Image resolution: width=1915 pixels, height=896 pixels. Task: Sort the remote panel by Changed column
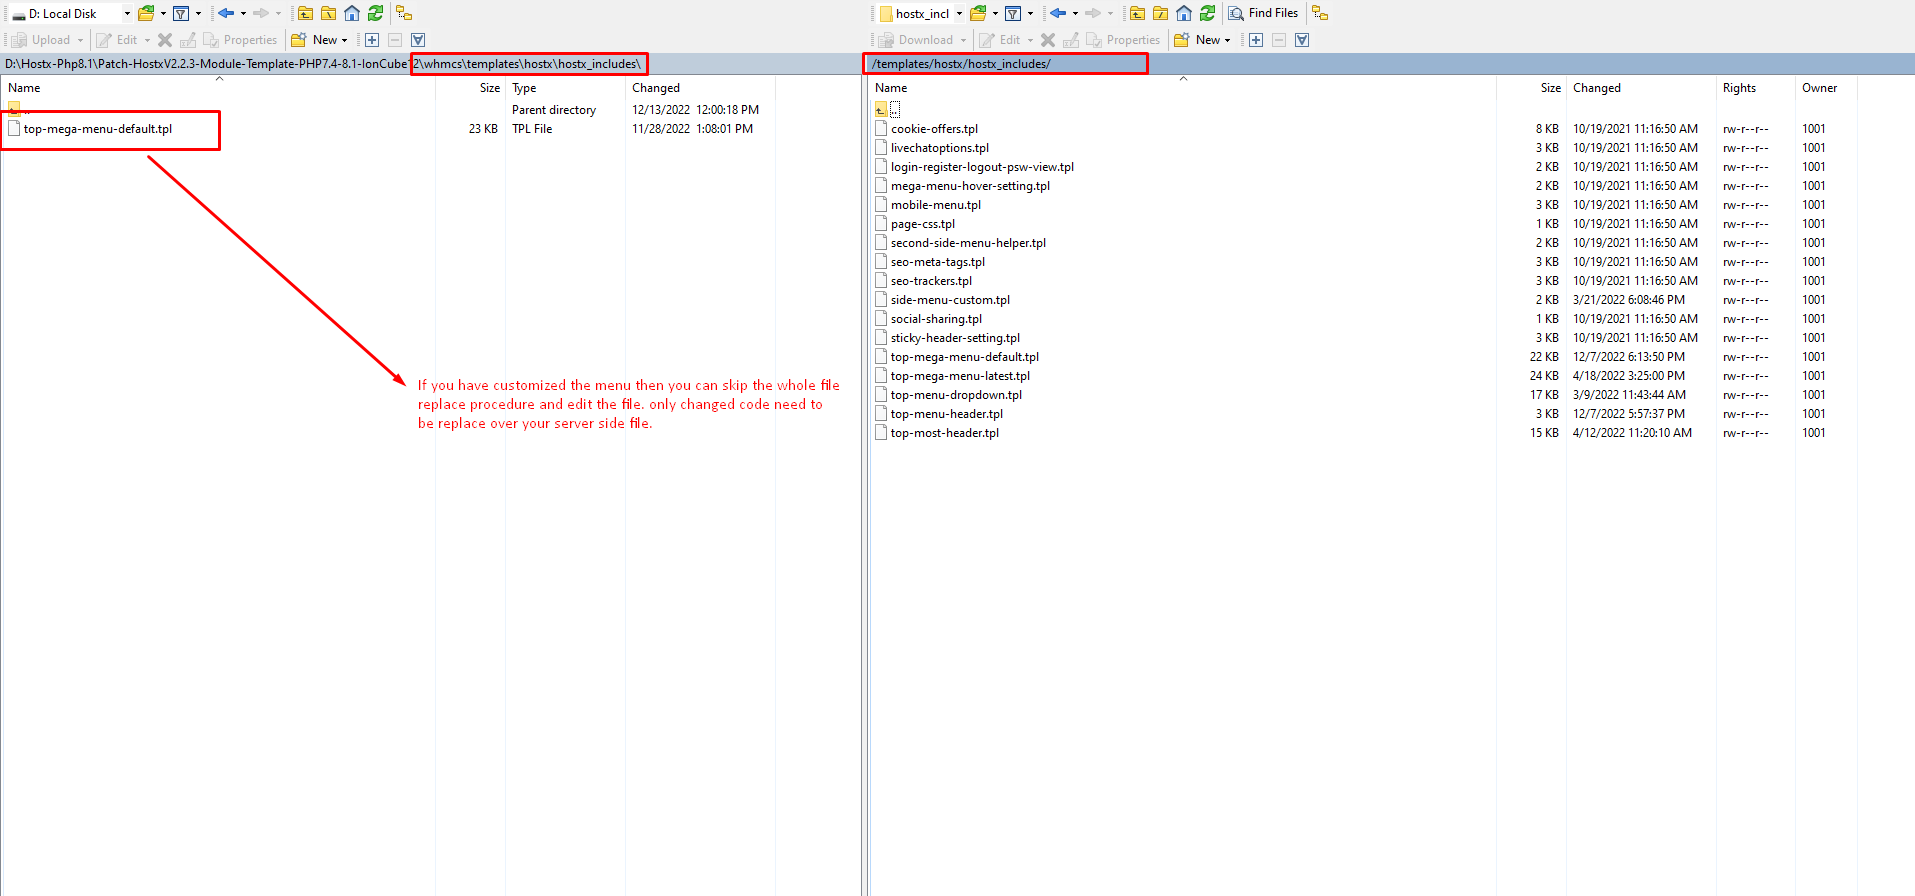[1596, 88]
